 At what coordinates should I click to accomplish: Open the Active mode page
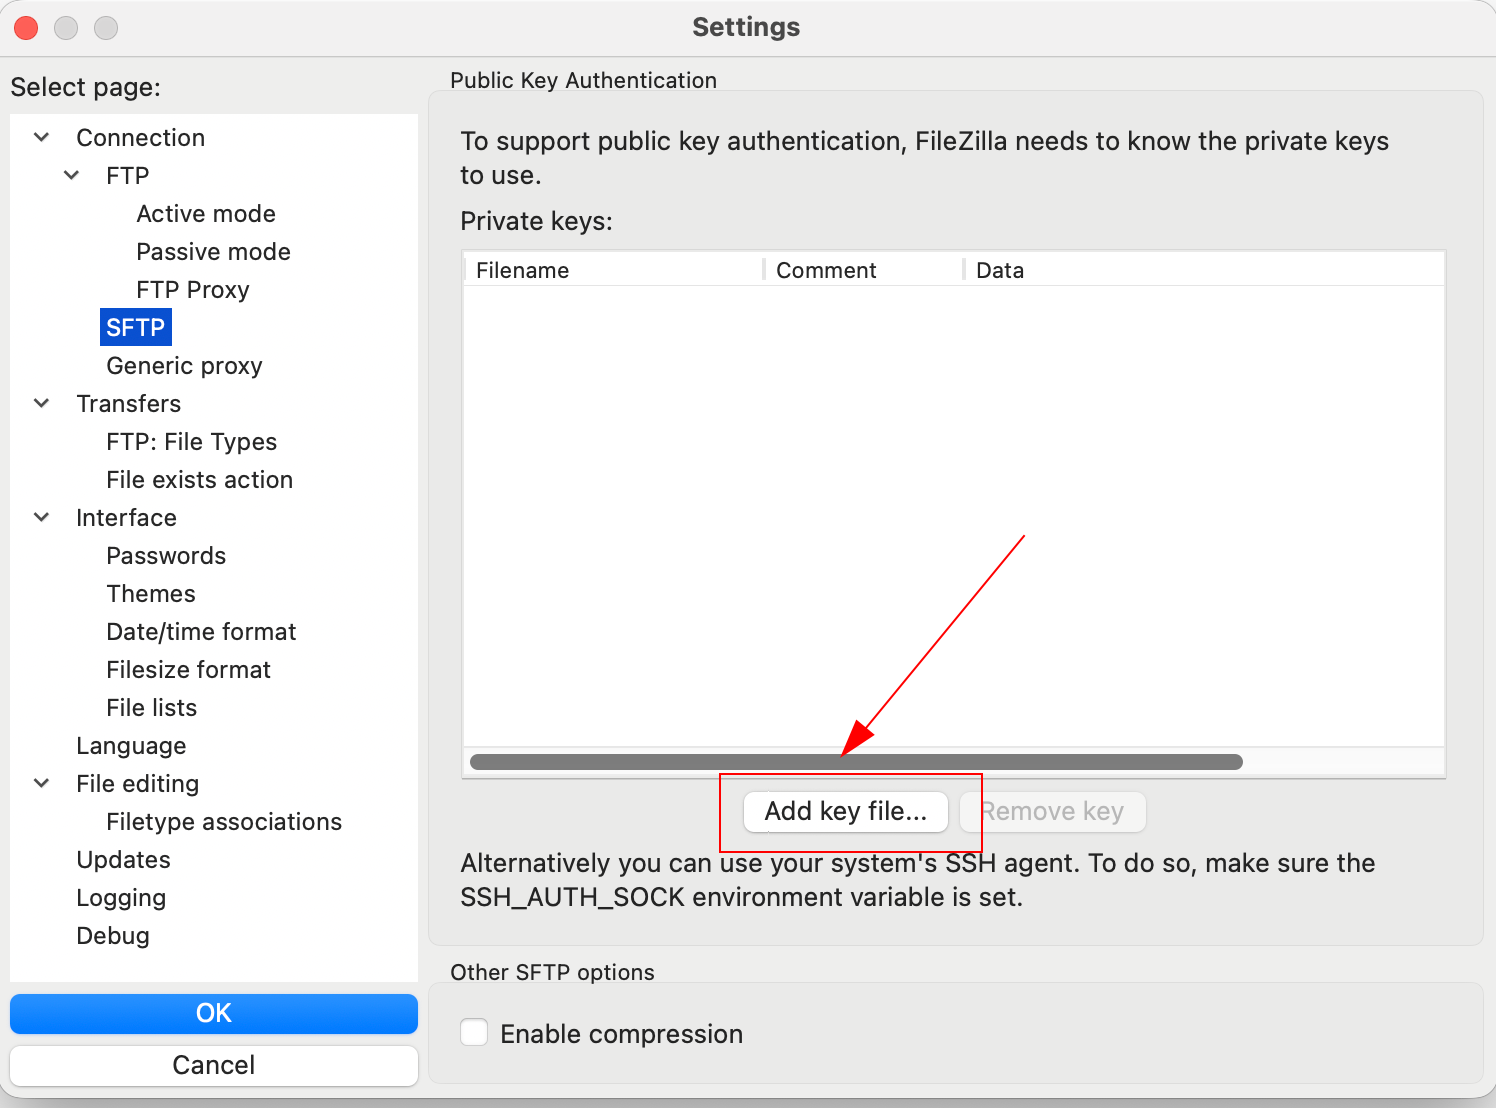[x=206, y=214]
